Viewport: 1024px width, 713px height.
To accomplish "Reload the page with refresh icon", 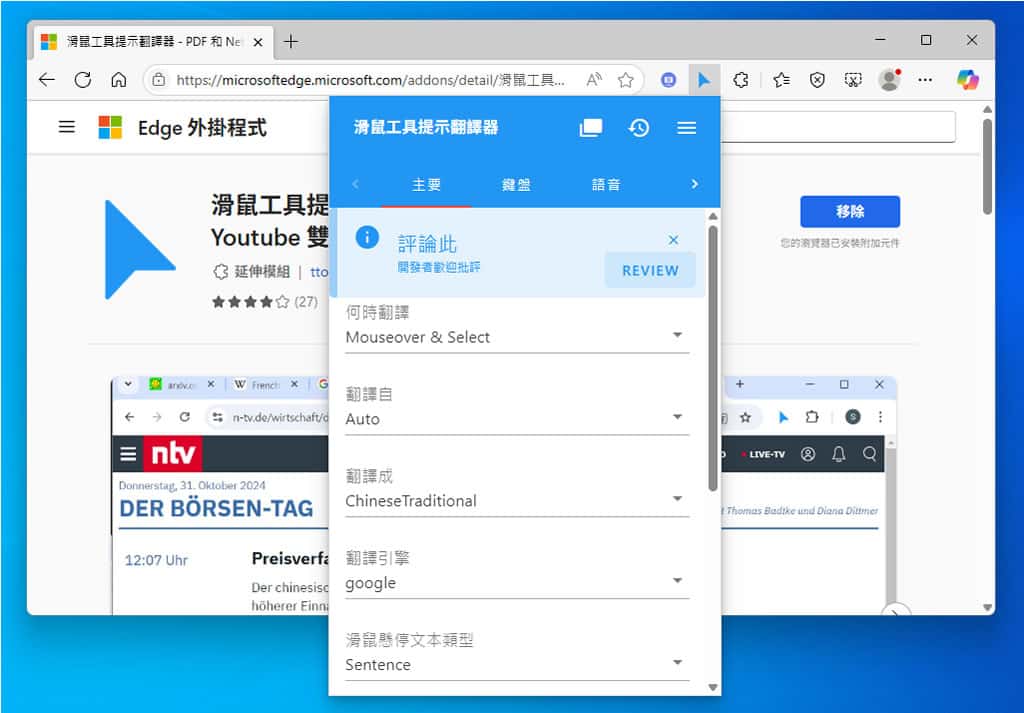I will coord(83,80).
